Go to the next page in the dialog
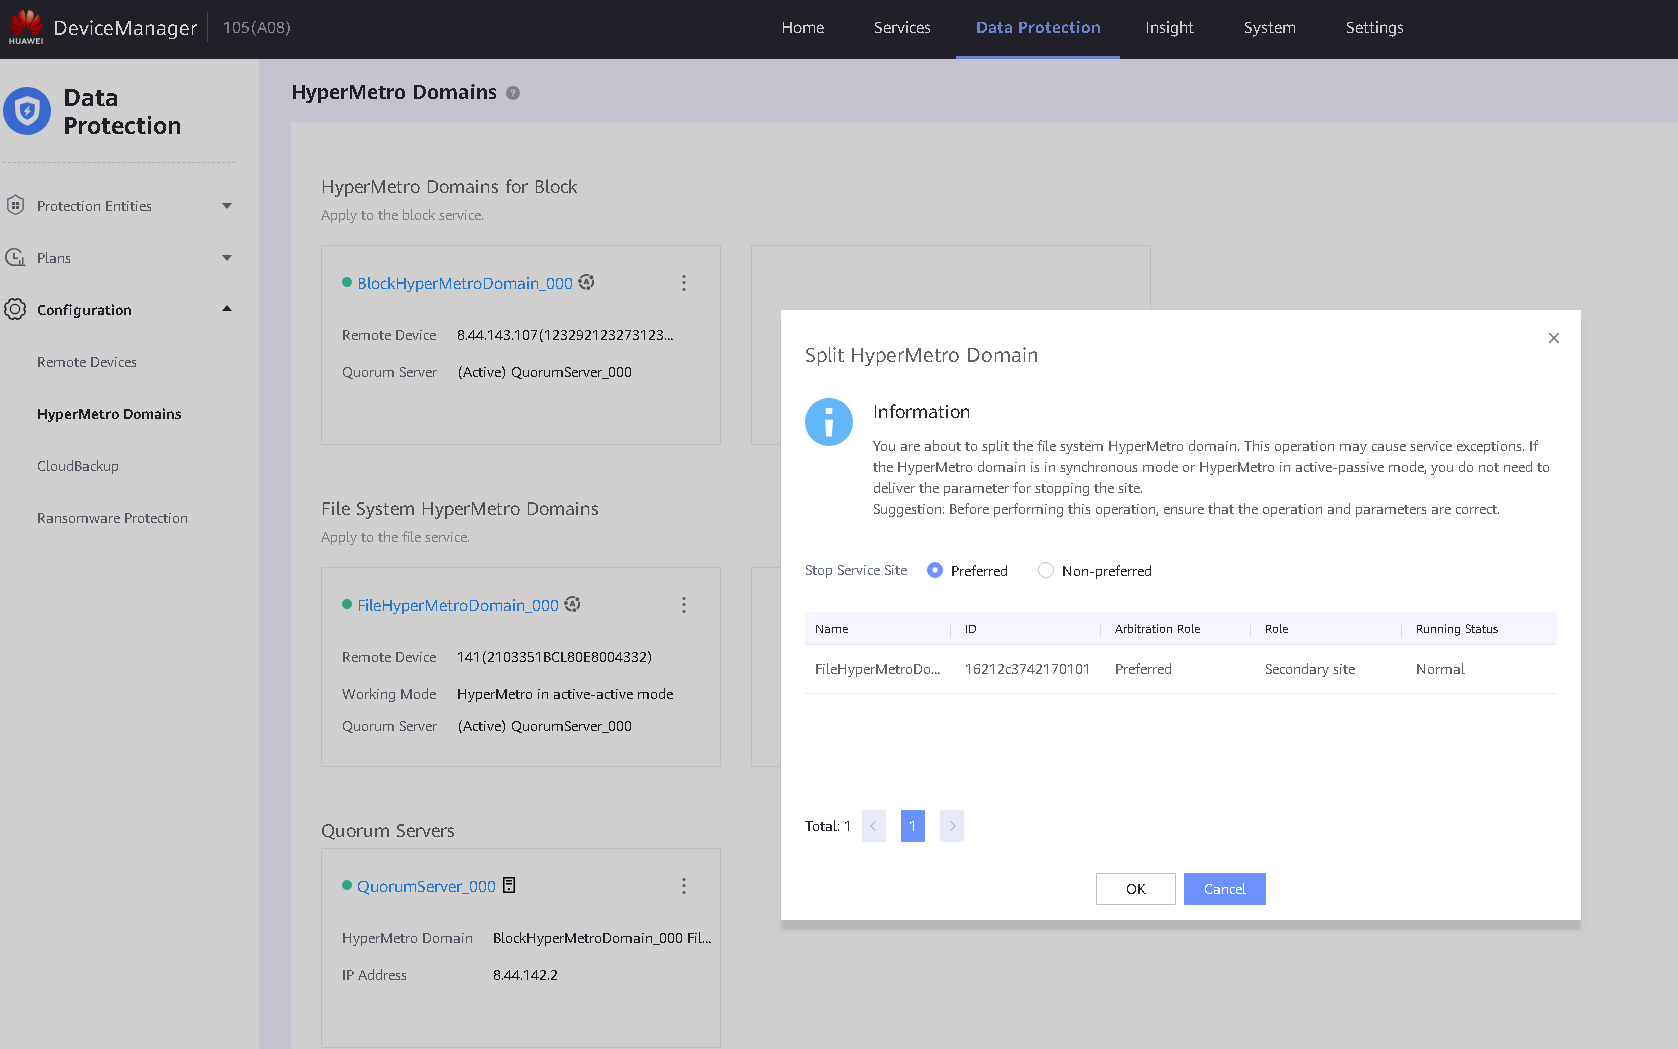1678x1049 pixels. click(952, 826)
